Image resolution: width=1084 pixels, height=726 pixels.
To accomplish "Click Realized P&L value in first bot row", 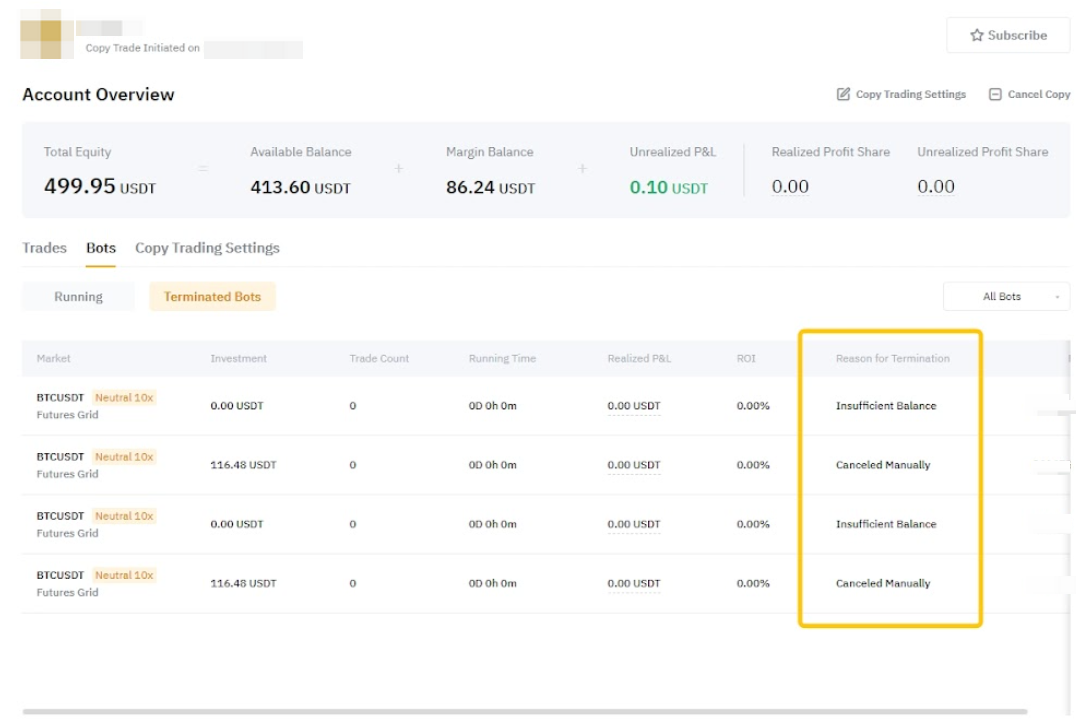I will point(634,406).
